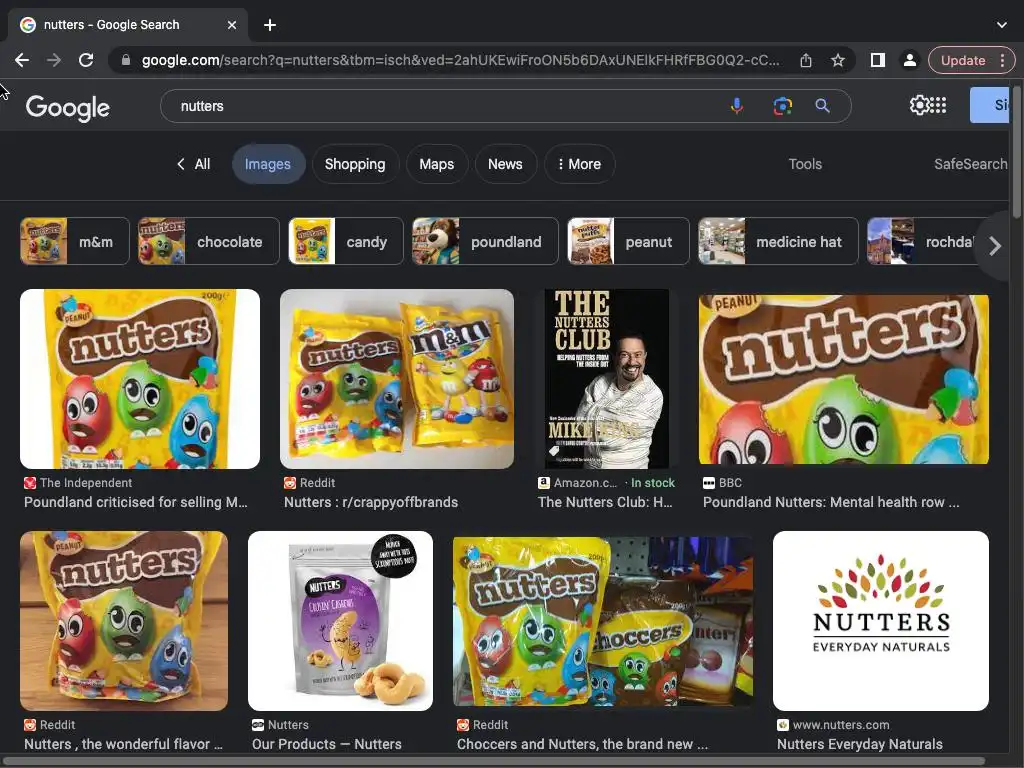Screen dimensions: 1024x768
Task: Open the Chrome three-dot menu
Action: pyautogui.click(x=1002, y=60)
